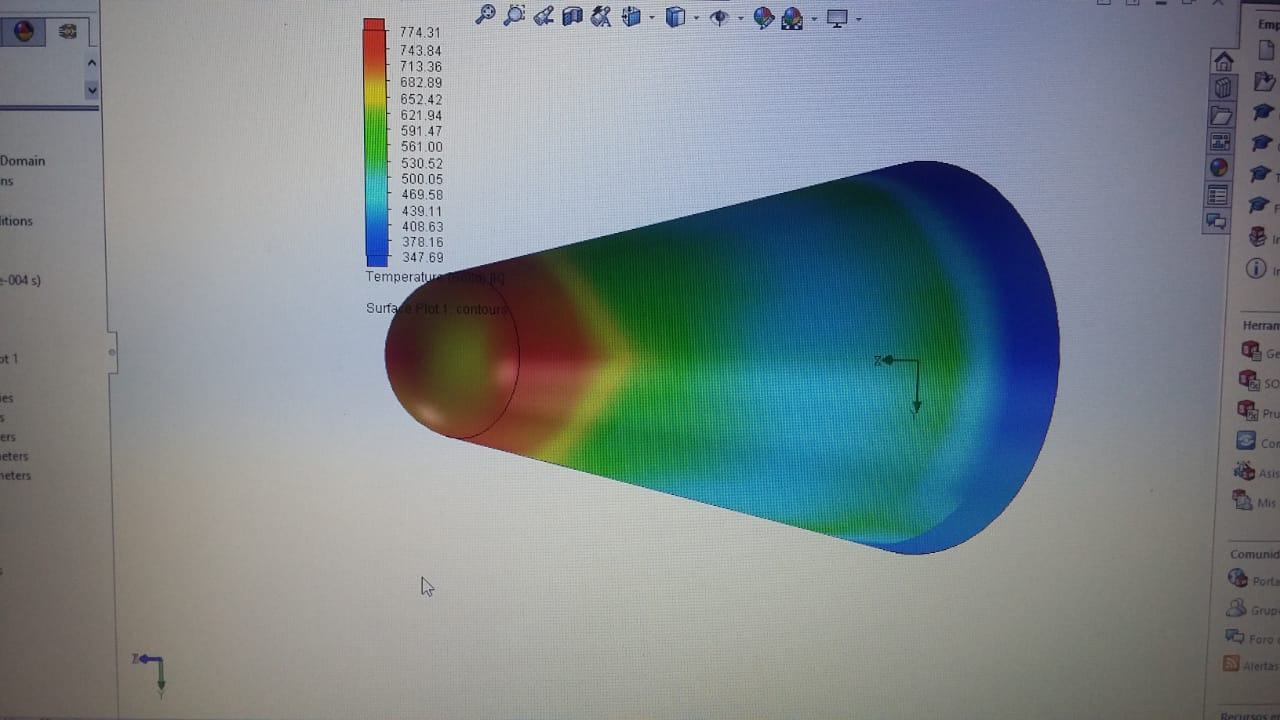The image size is (1280, 720).
Task: Click the Zoom to Fit magnifier icon
Action: (x=485, y=15)
